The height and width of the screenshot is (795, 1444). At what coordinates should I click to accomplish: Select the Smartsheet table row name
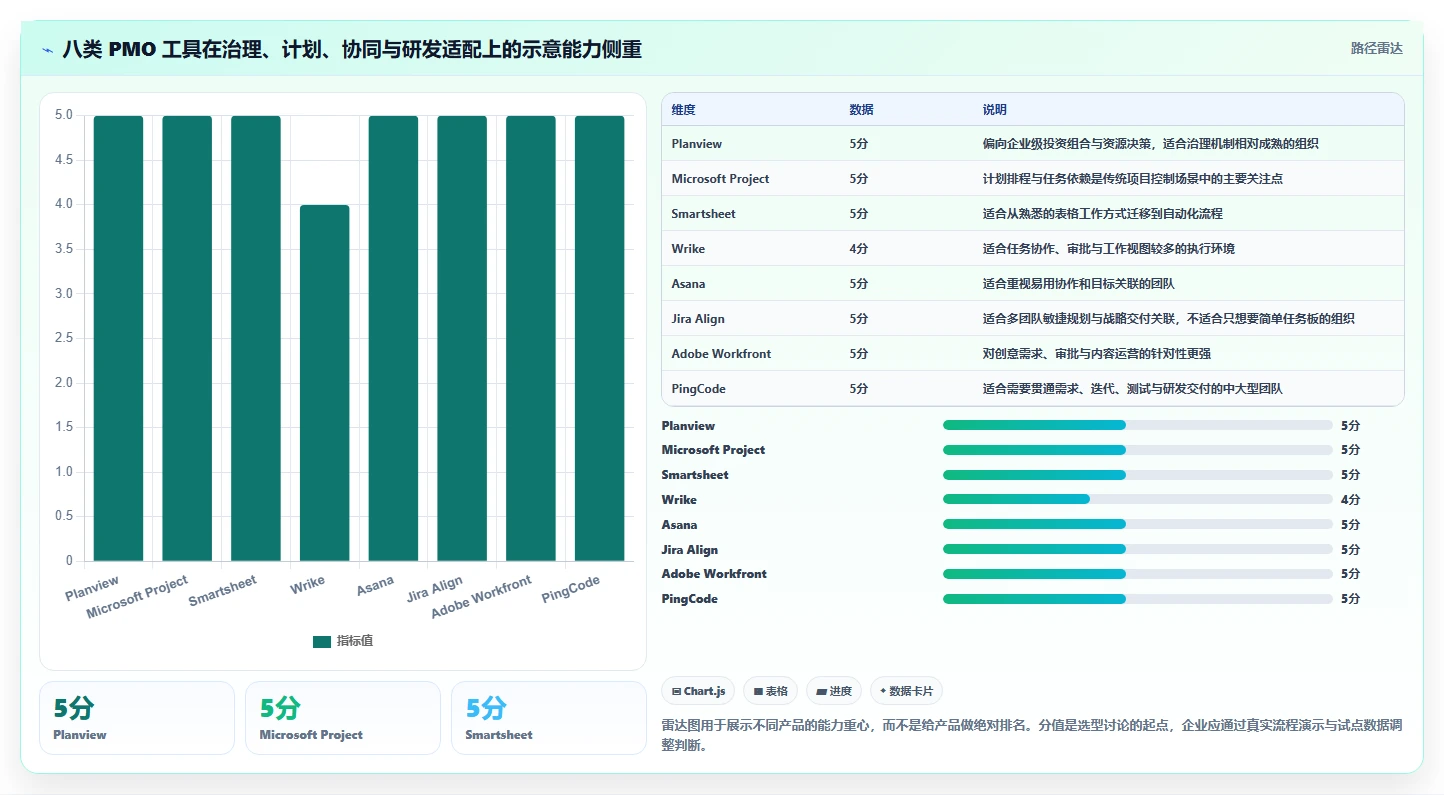tap(704, 214)
